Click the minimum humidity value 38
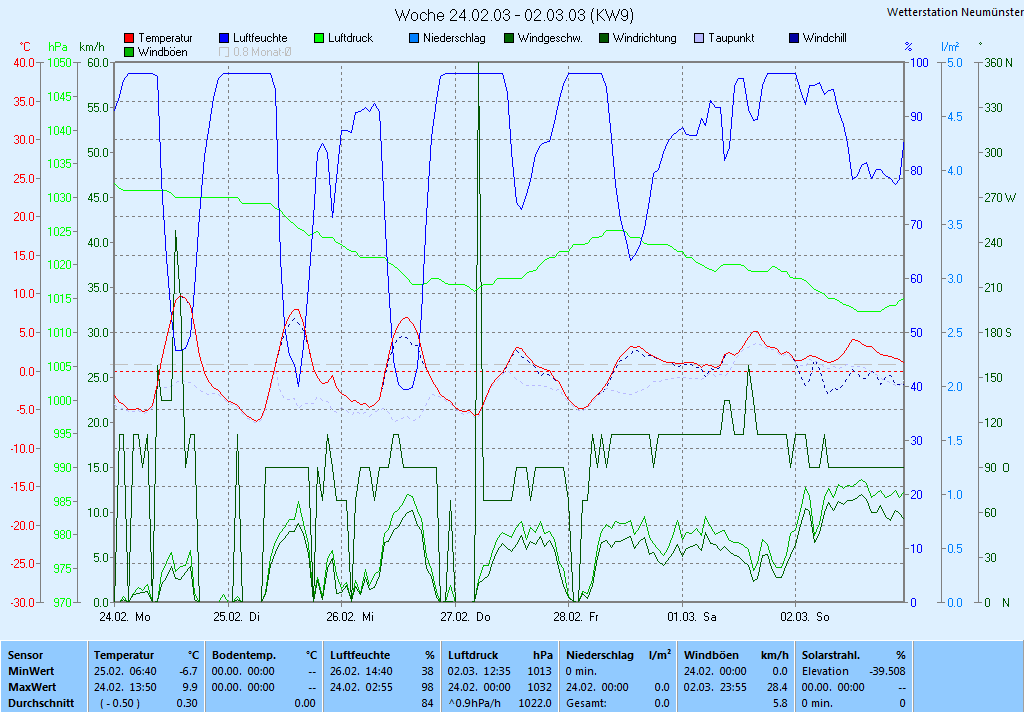 (427, 671)
